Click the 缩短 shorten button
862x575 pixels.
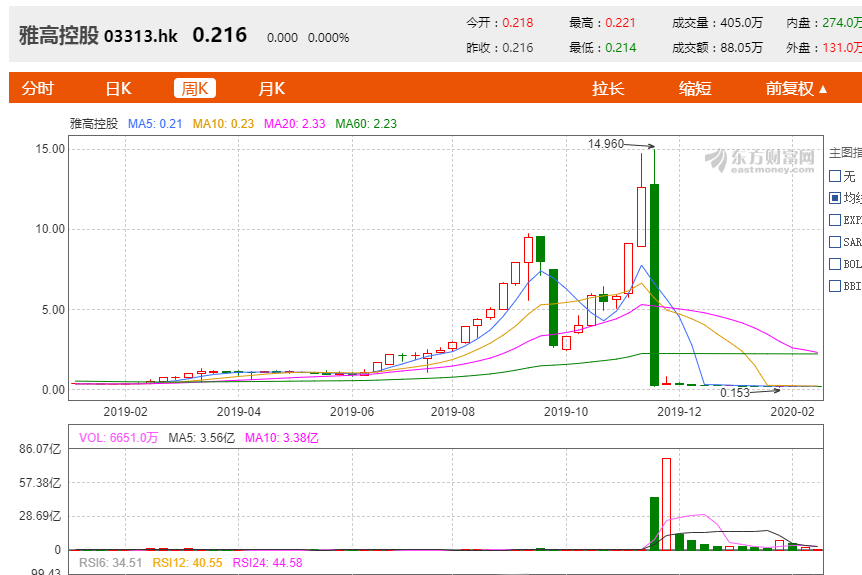pos(695,89)
